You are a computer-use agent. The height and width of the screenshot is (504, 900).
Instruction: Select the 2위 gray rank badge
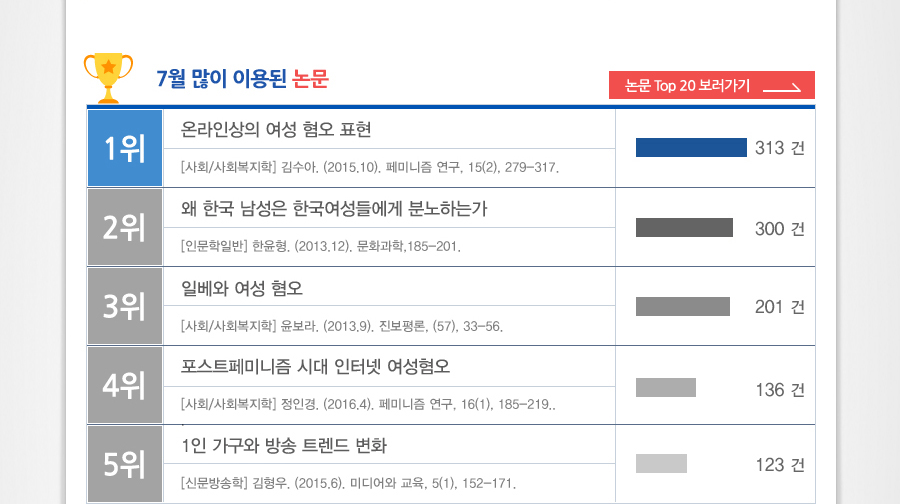tap(125, 227)
